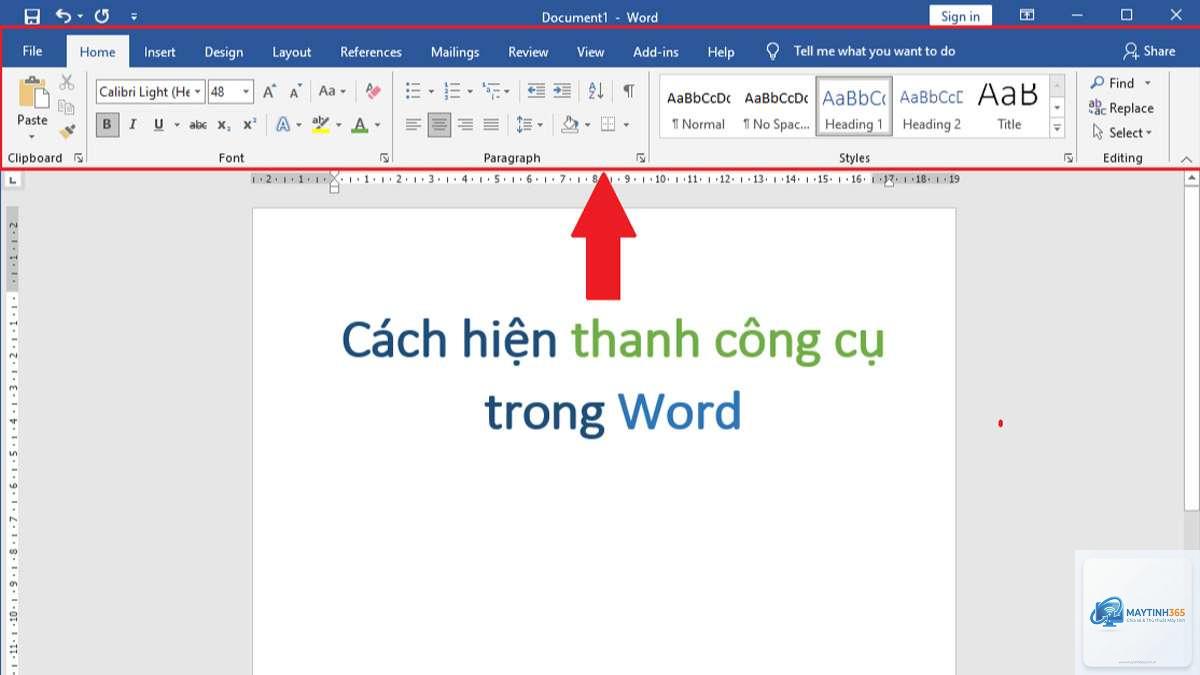Click the Sort A-Z icon
This screenshot has height=675, width=1200.
coord(596,91)
